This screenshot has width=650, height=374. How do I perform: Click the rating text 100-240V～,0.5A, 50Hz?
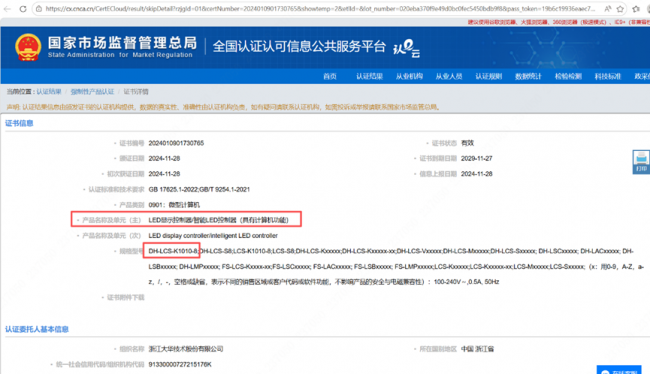coord(466,282)
